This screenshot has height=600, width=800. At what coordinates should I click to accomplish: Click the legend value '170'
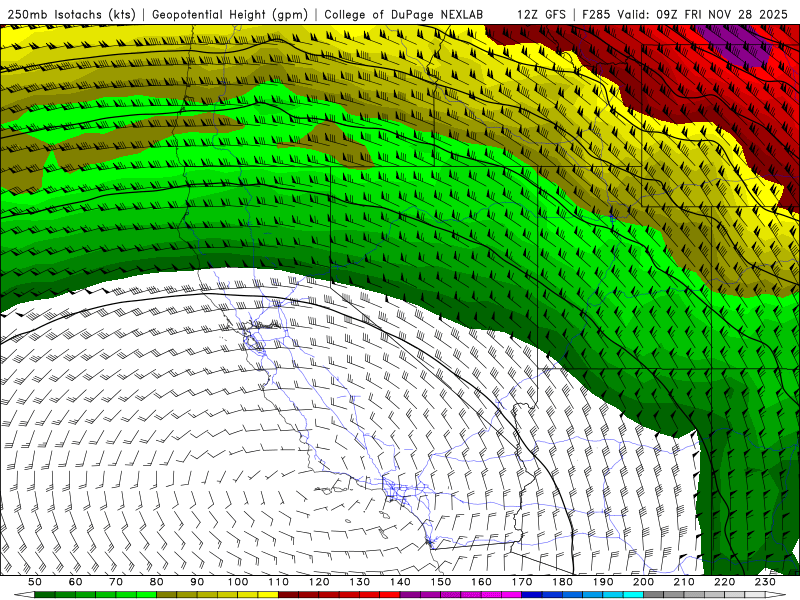pyautogui.click(x=522, y=582)
